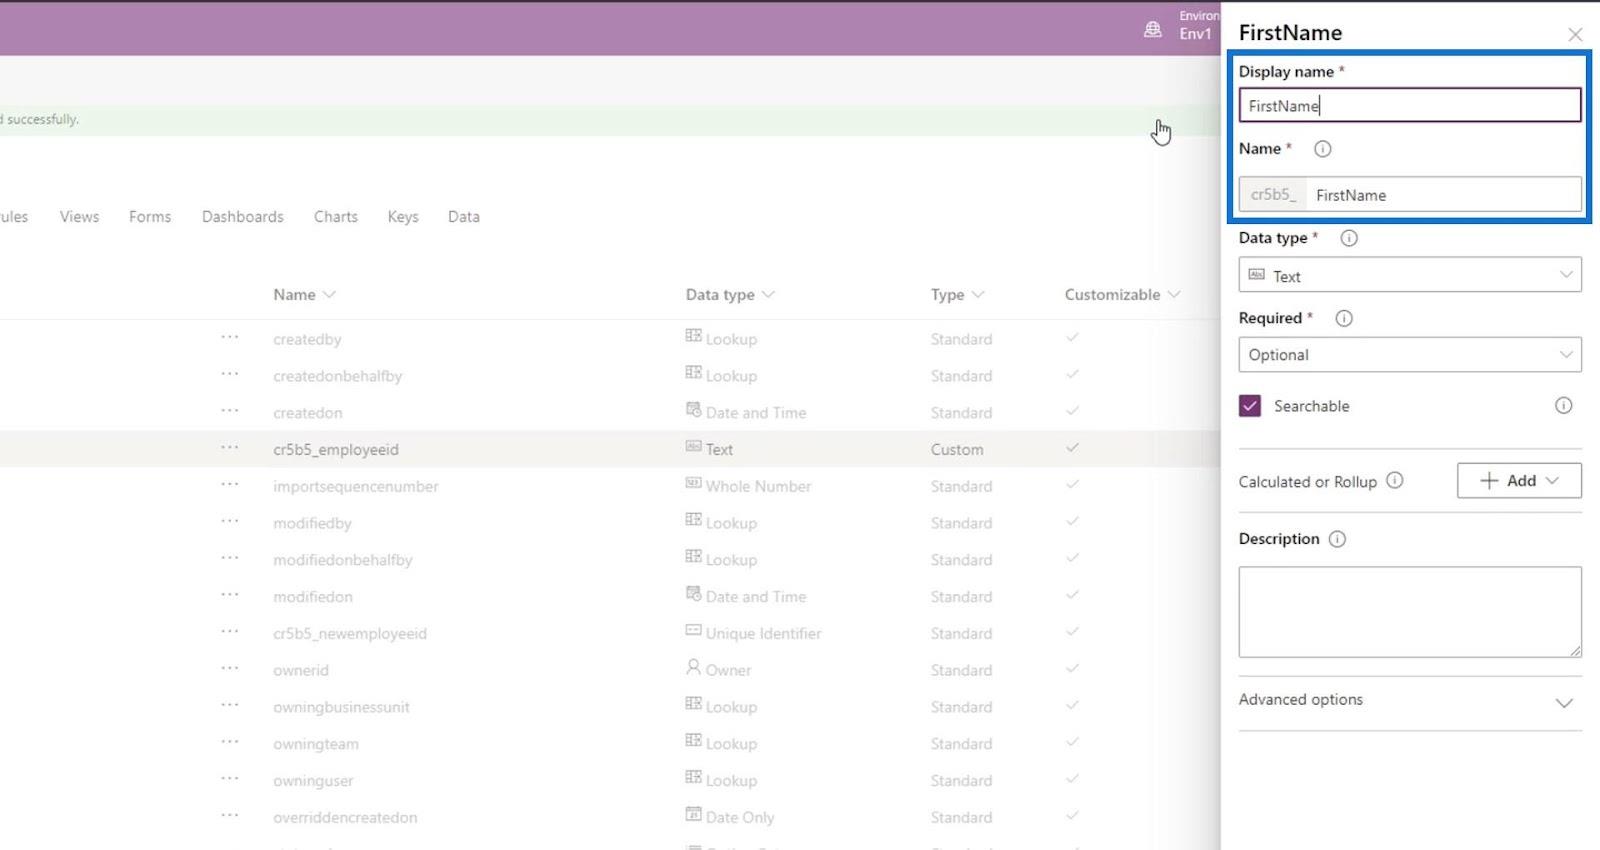Click the info icon beside Required
The width and height of the screenshot is (1600, 850).
point(1344,318)
